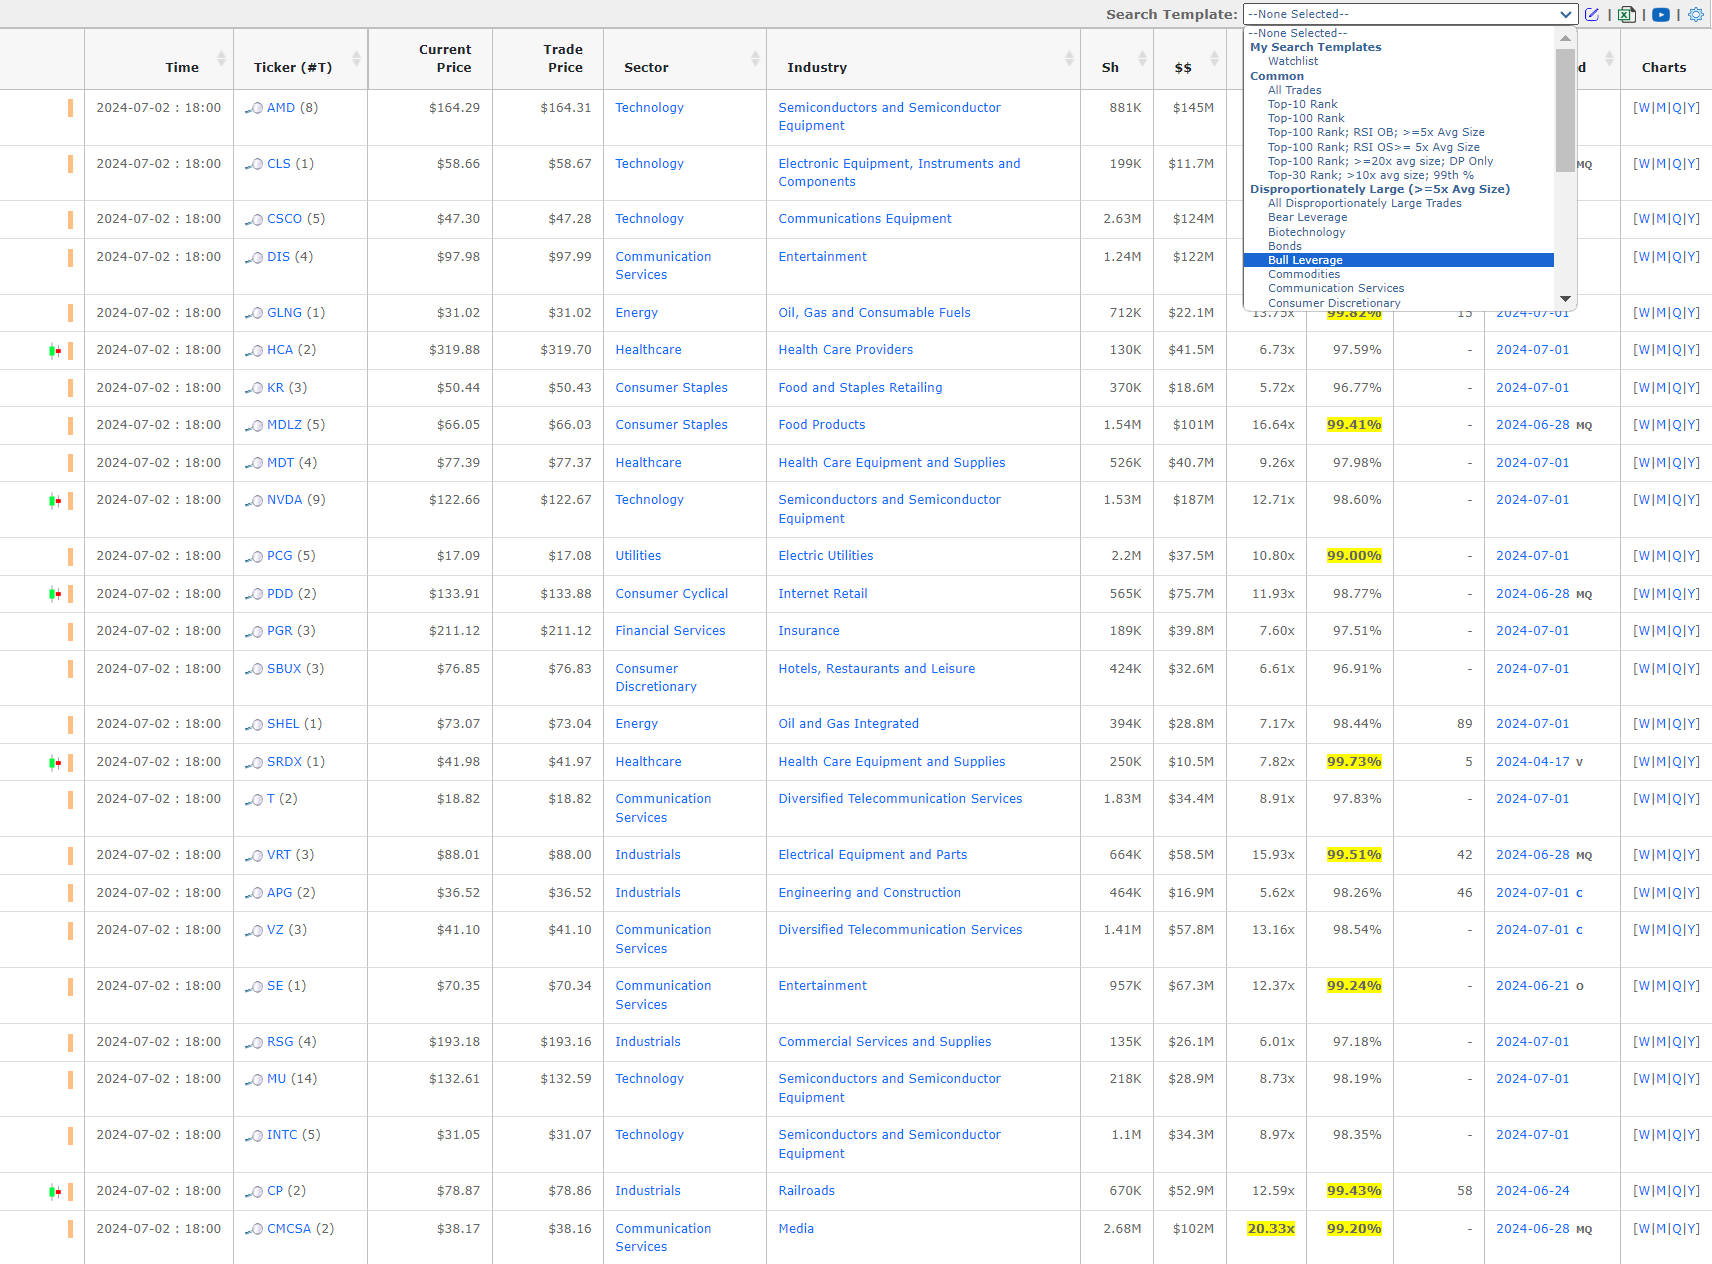The height and width of the screenshot is (1264, 1712).
Task: Open Utilities sector link for PCG
Action: (x=638, y=556)
